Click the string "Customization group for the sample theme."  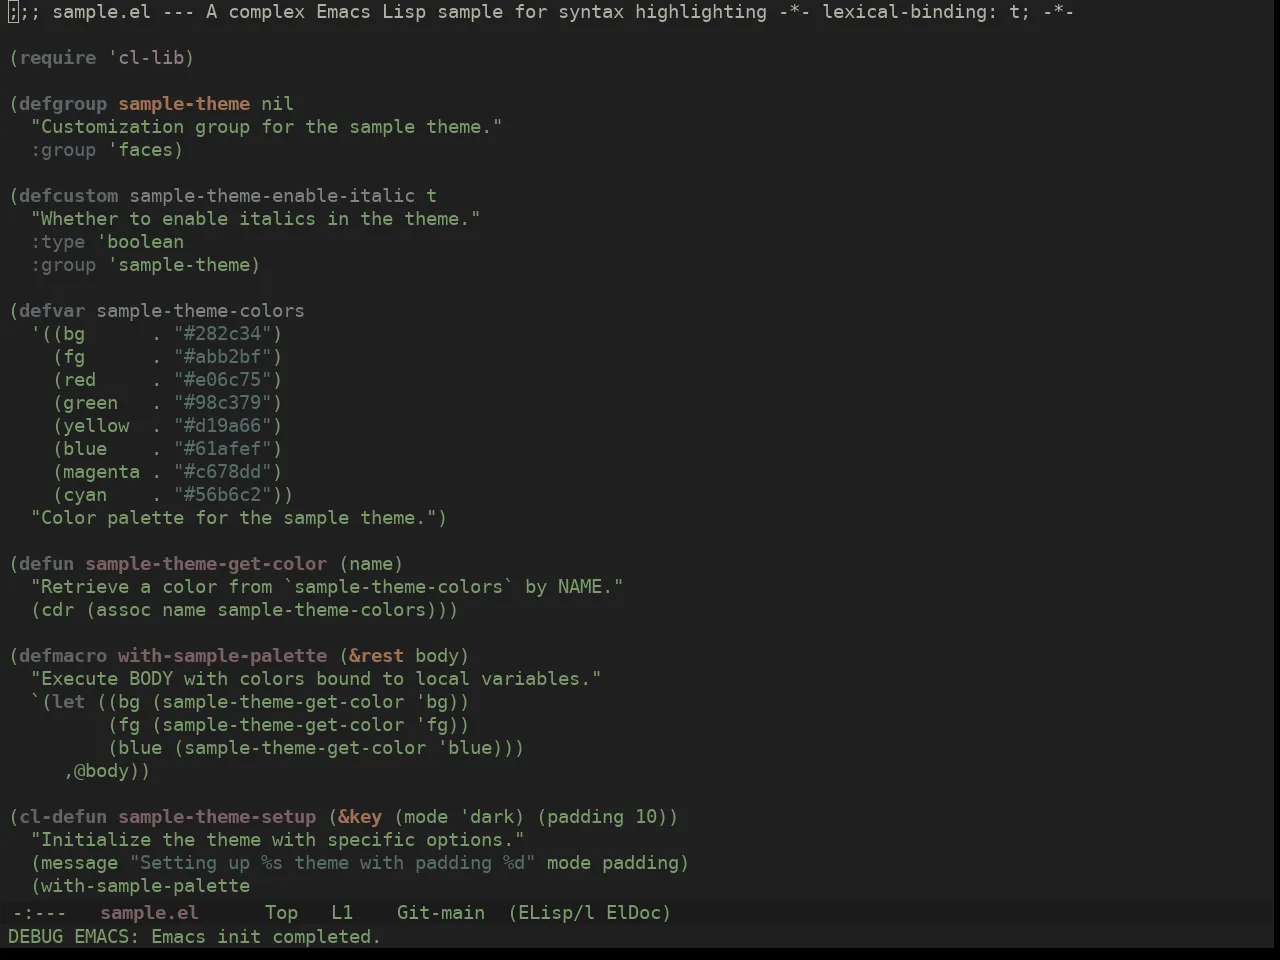click(x=267, y=126)
